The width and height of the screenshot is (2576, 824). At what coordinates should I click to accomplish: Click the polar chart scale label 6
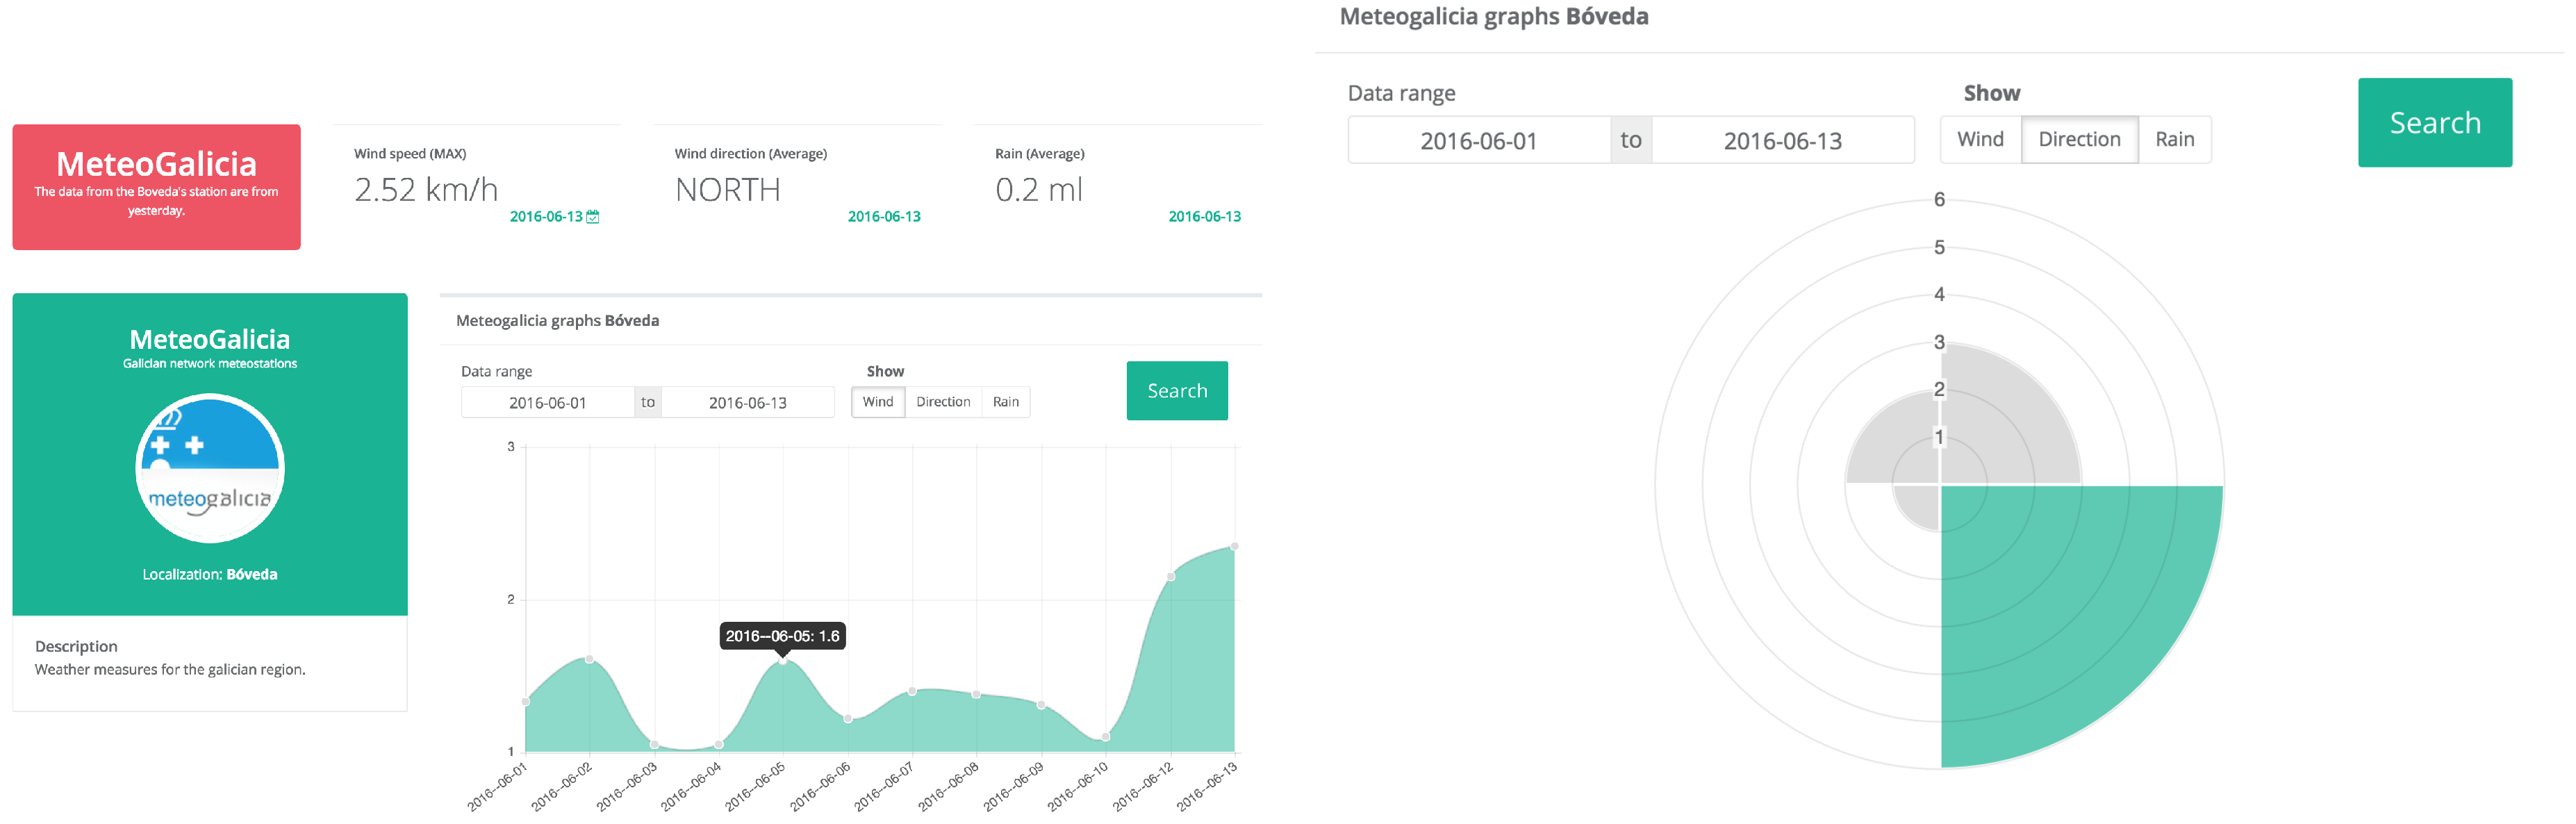point(1939,200)
